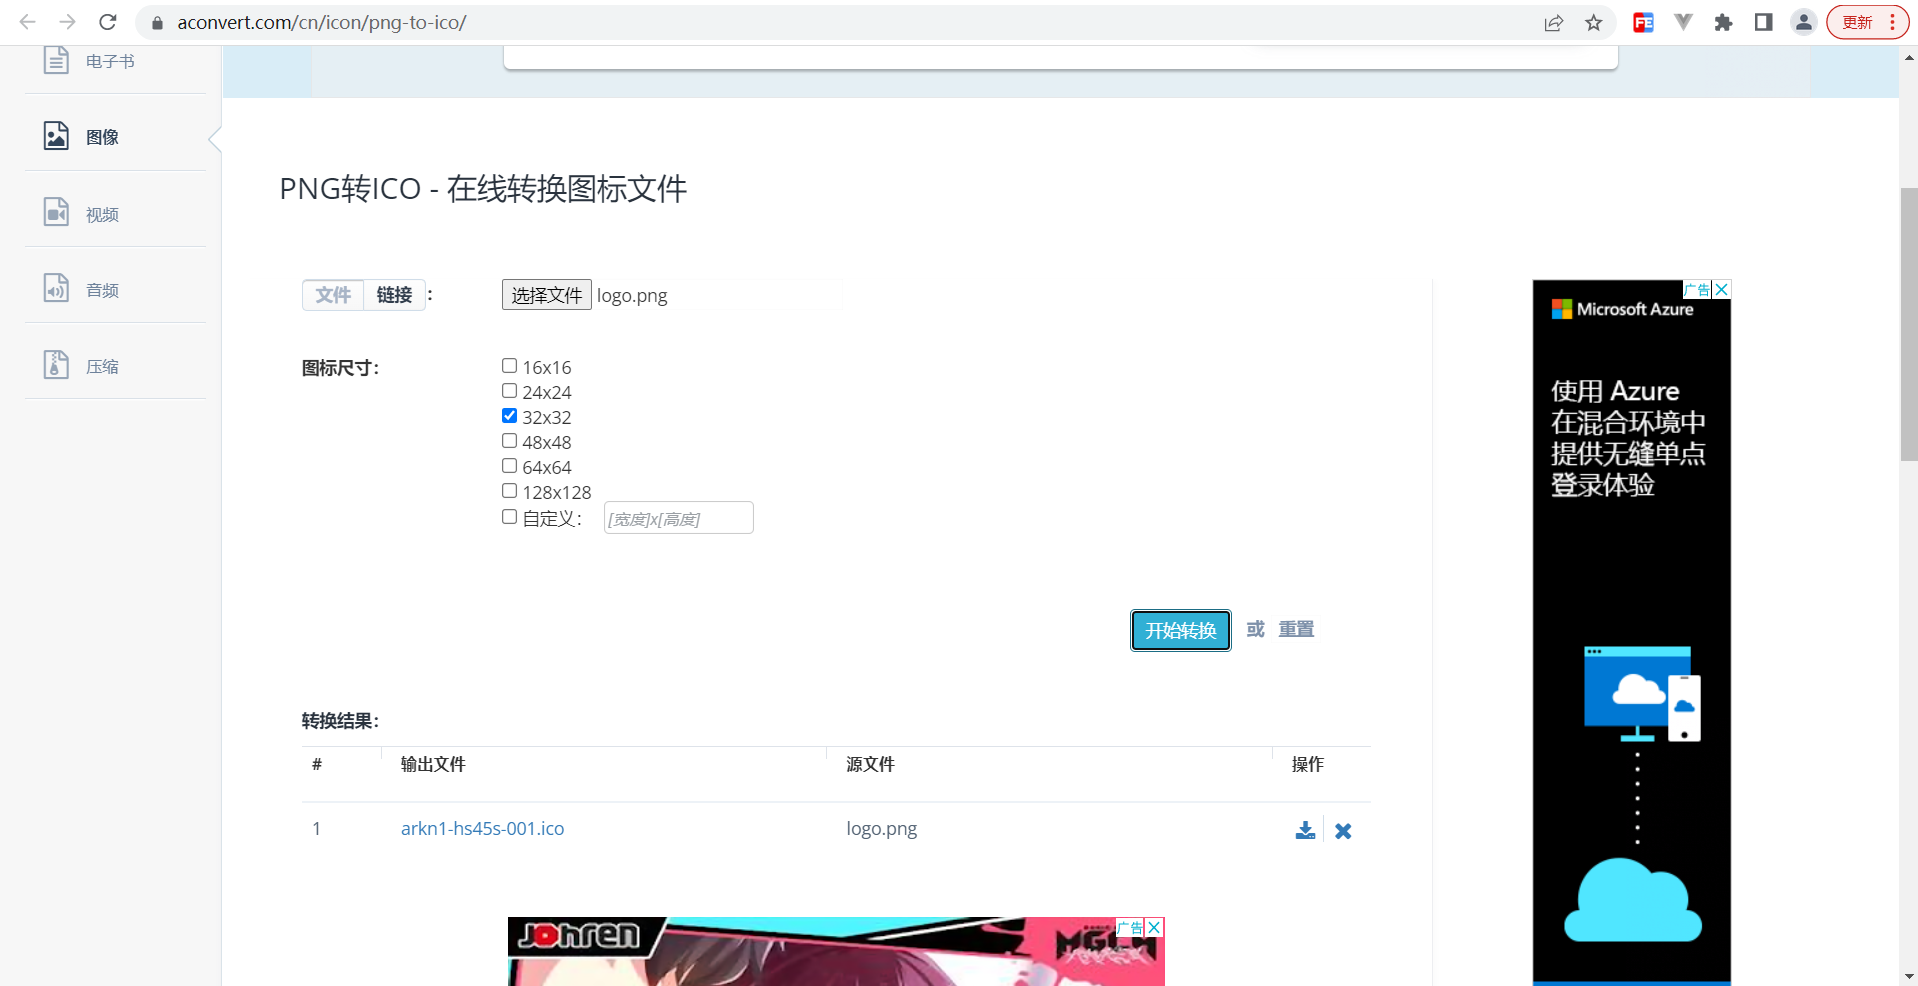Reload the page
This screenshot has width=1918, height=986.
[x=108, y=22]
